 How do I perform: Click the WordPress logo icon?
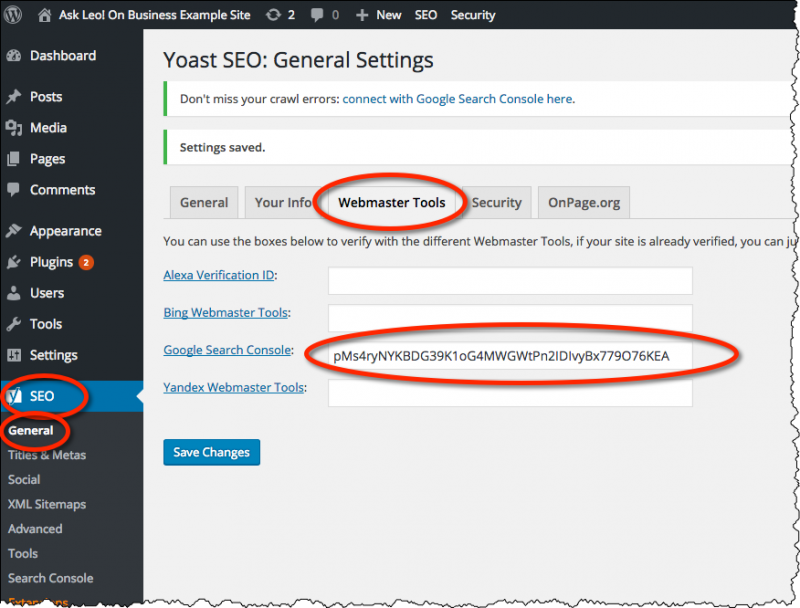coord(13,14)
